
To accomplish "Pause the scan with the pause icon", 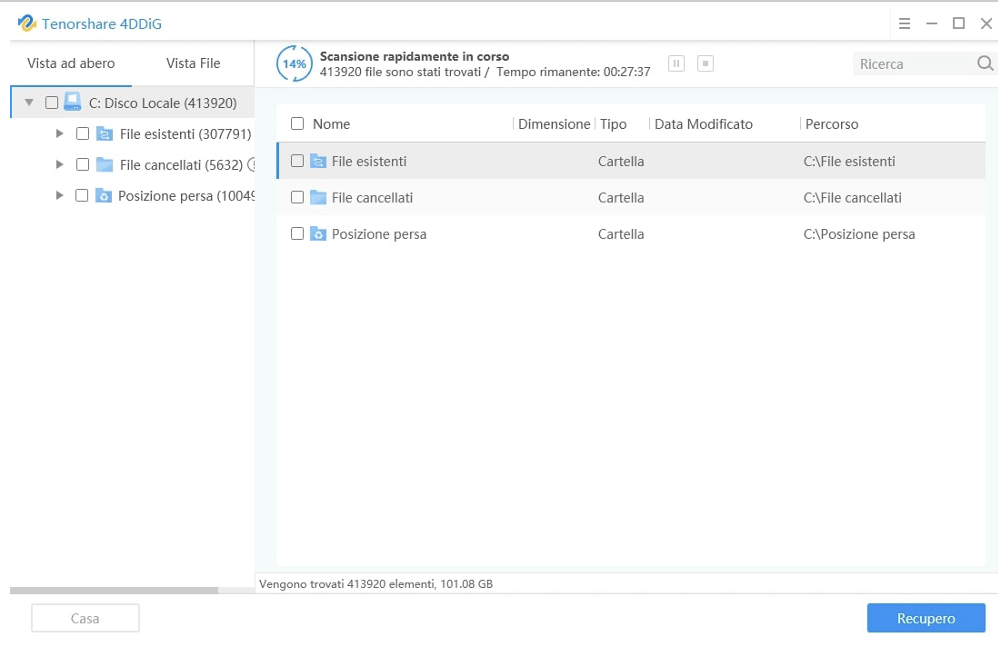I will [x=676, y=63].
